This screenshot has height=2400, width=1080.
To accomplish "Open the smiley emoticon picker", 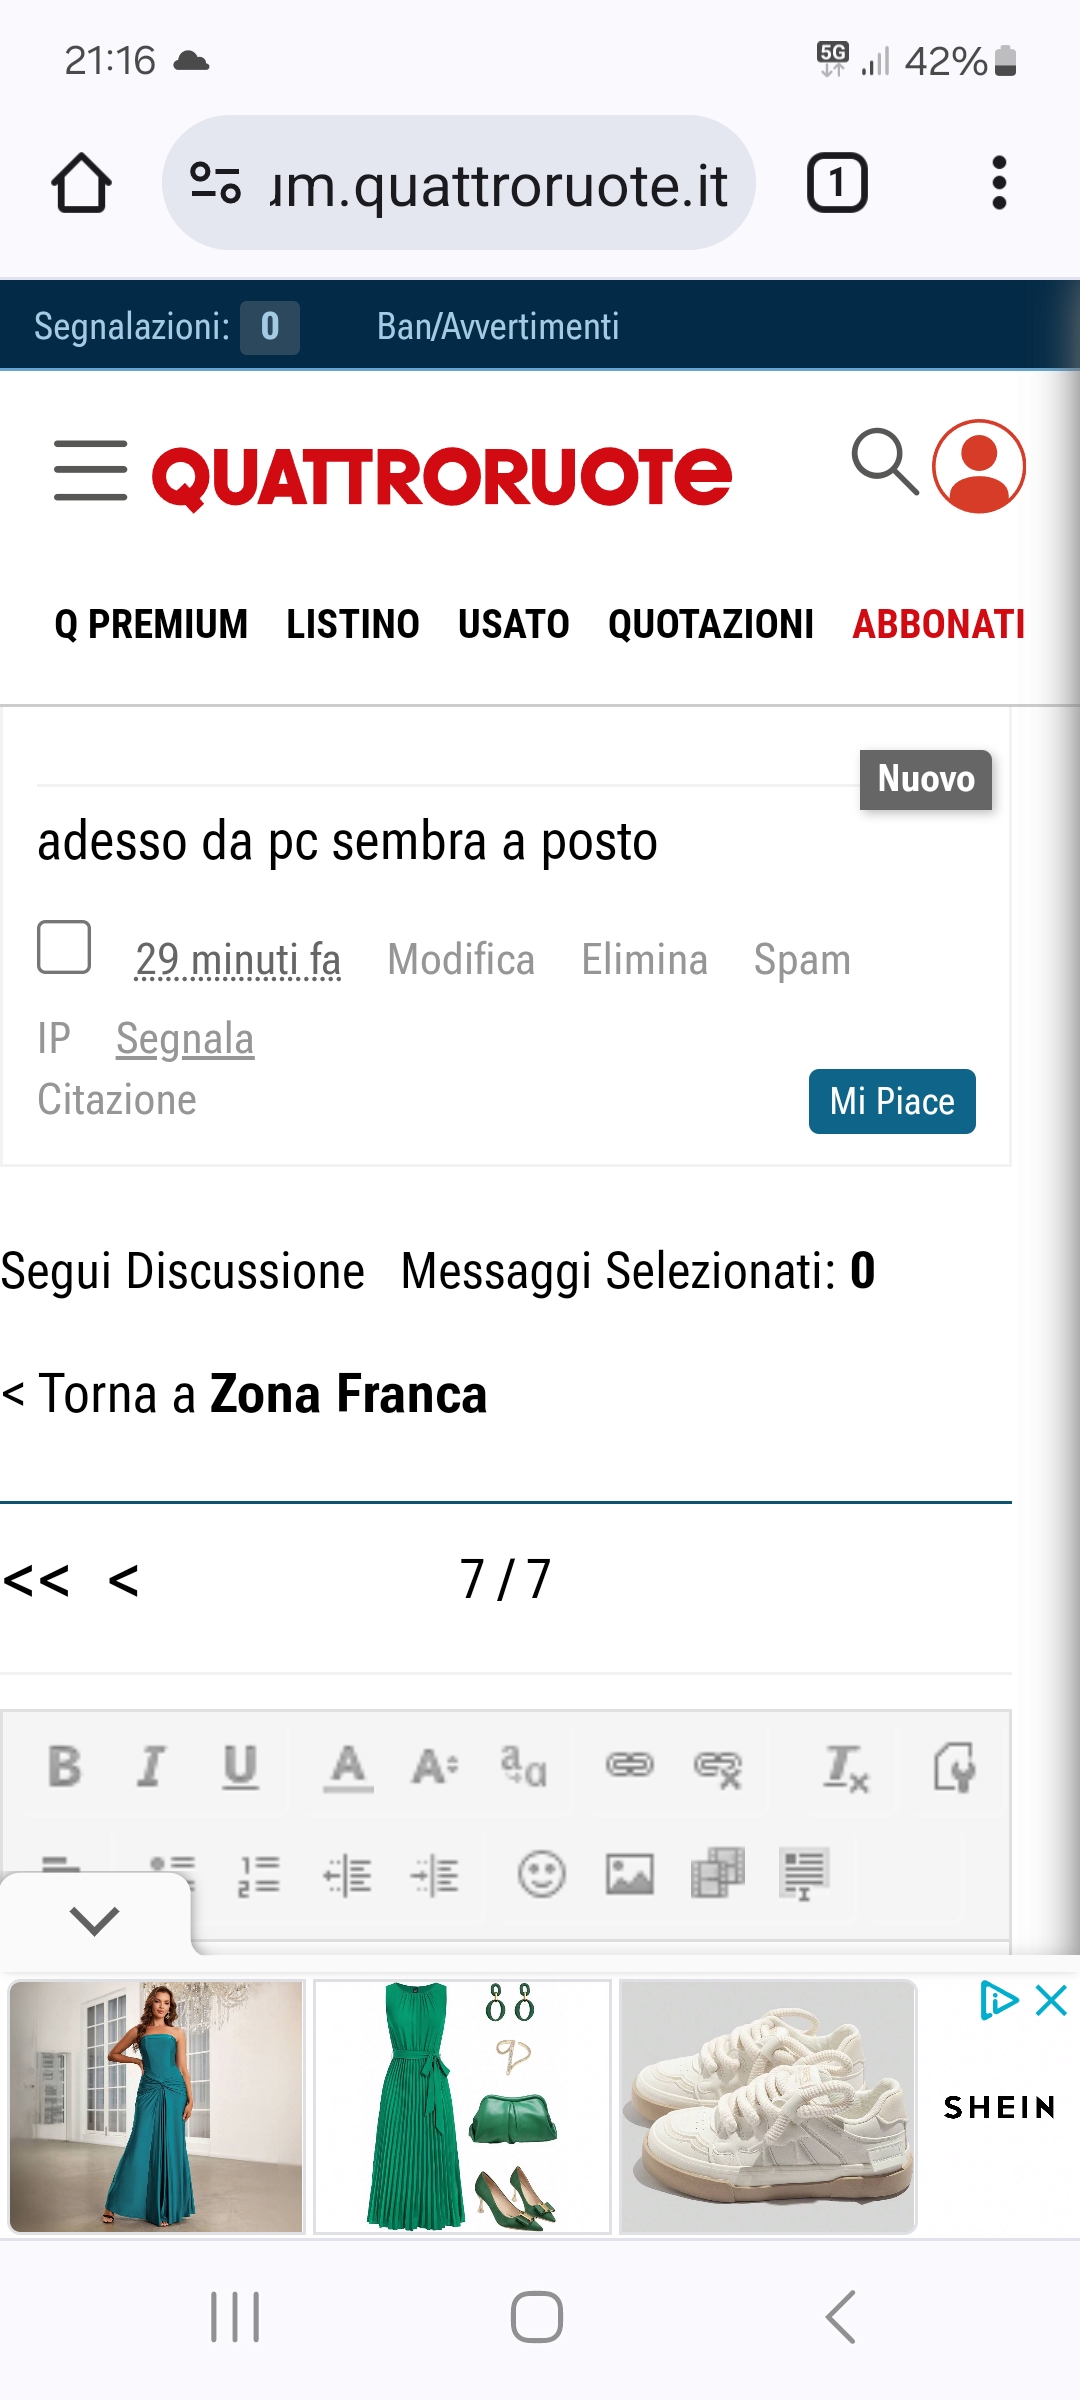I will (541, 1874).
